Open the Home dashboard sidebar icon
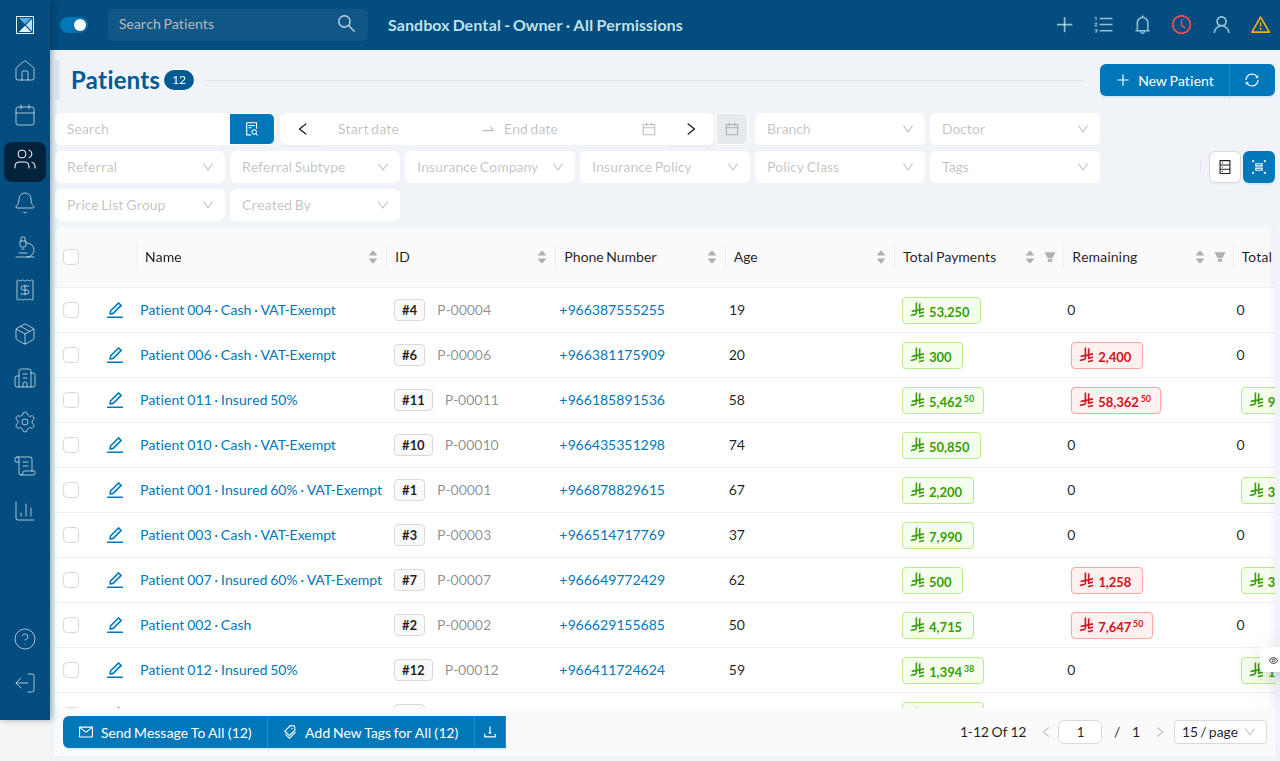This screenshot has width=1280, height=761. [x=25, y=71]
